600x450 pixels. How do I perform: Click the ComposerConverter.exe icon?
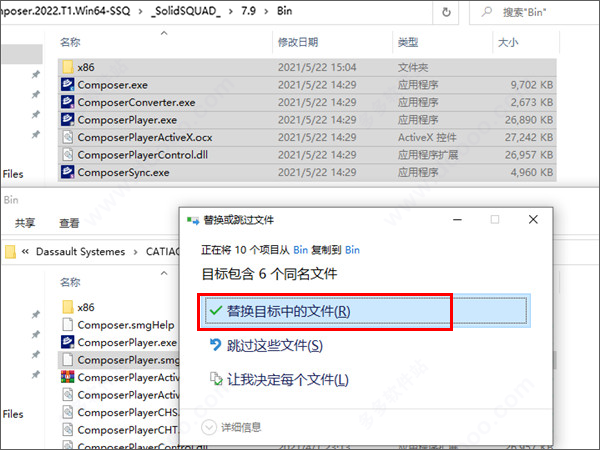click(68, 102)
